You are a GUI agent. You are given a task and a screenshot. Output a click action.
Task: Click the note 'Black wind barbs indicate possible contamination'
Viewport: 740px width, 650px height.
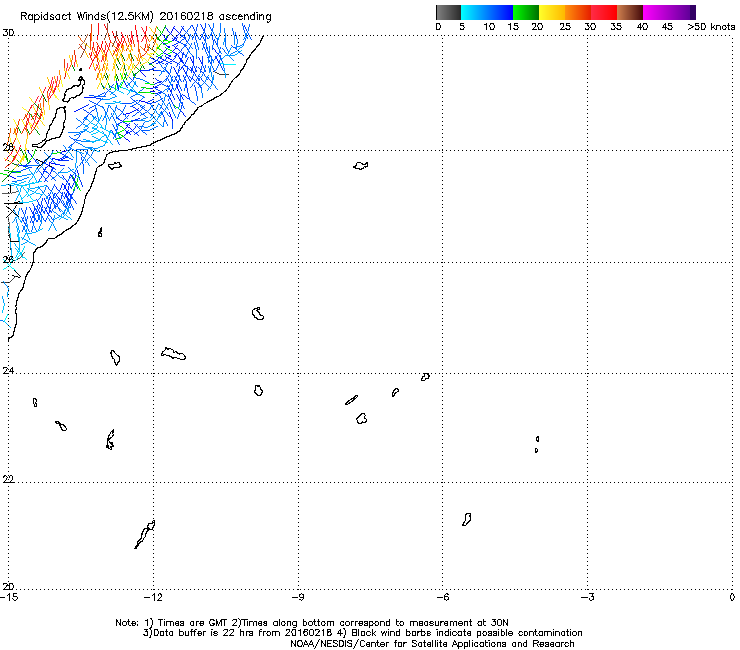pos(467,633)
